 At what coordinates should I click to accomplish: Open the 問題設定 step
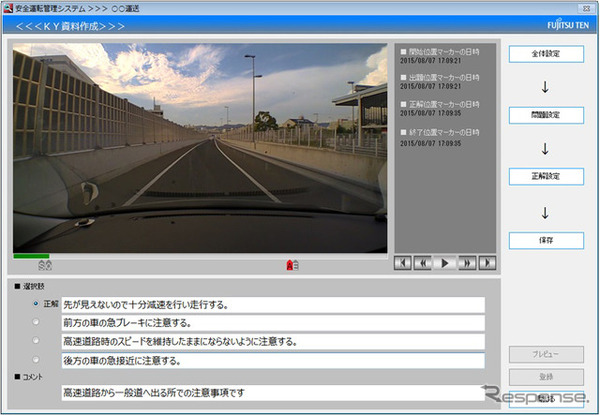(x=546, y=115)
